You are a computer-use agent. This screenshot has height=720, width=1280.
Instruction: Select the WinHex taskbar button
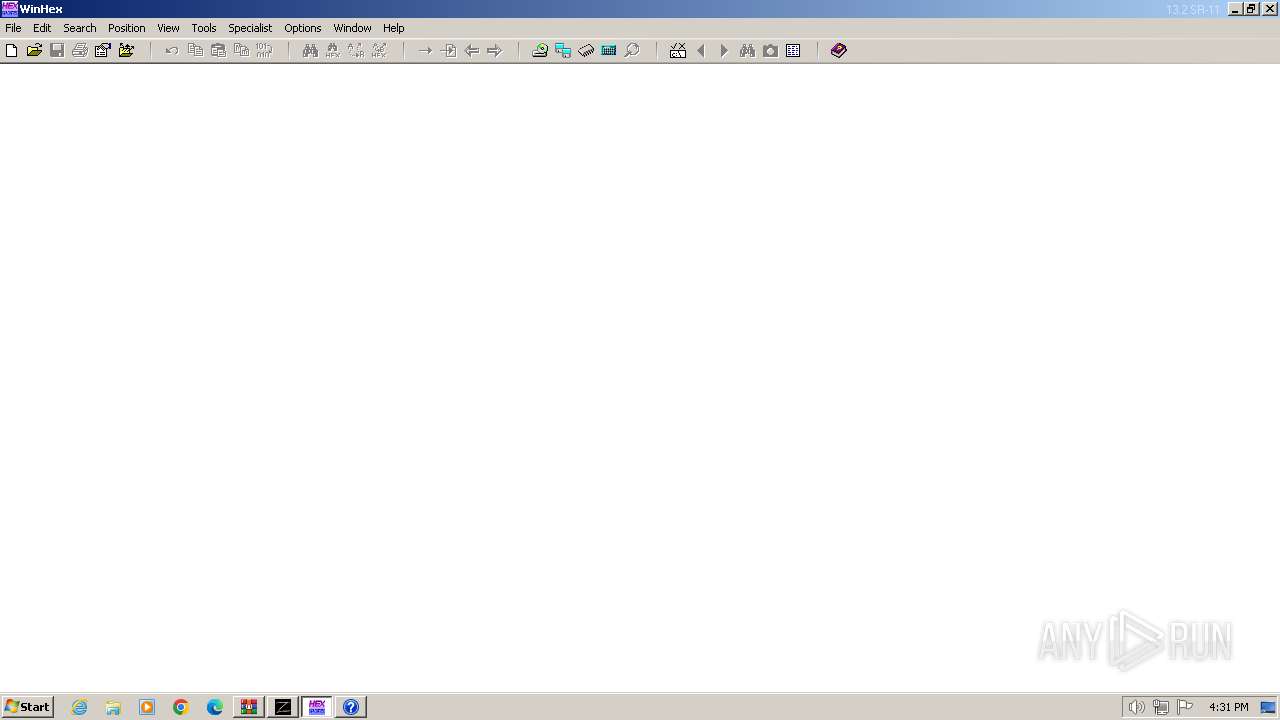(317, 707)
